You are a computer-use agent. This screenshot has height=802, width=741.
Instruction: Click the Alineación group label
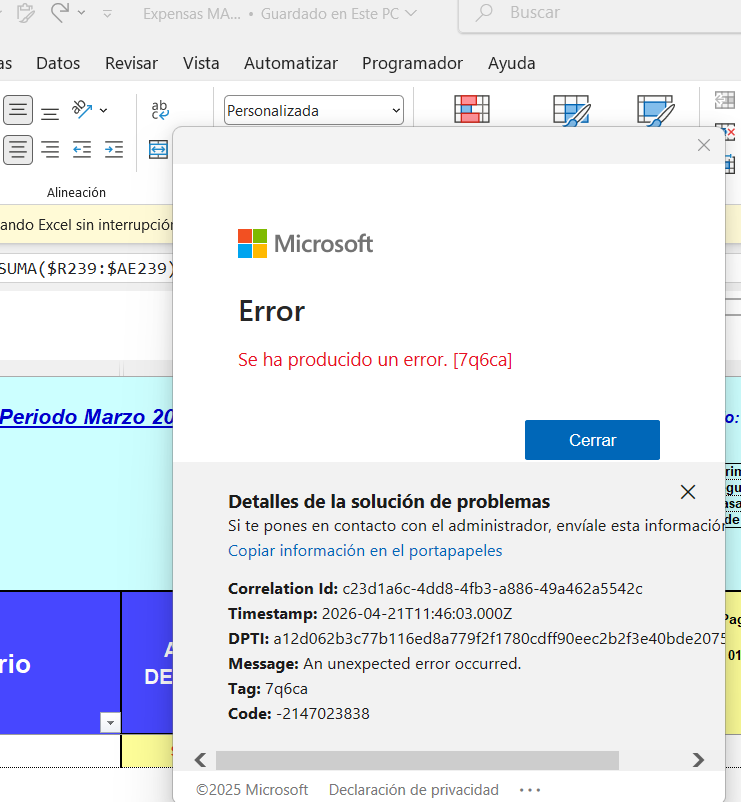click(x=76, y=193)
